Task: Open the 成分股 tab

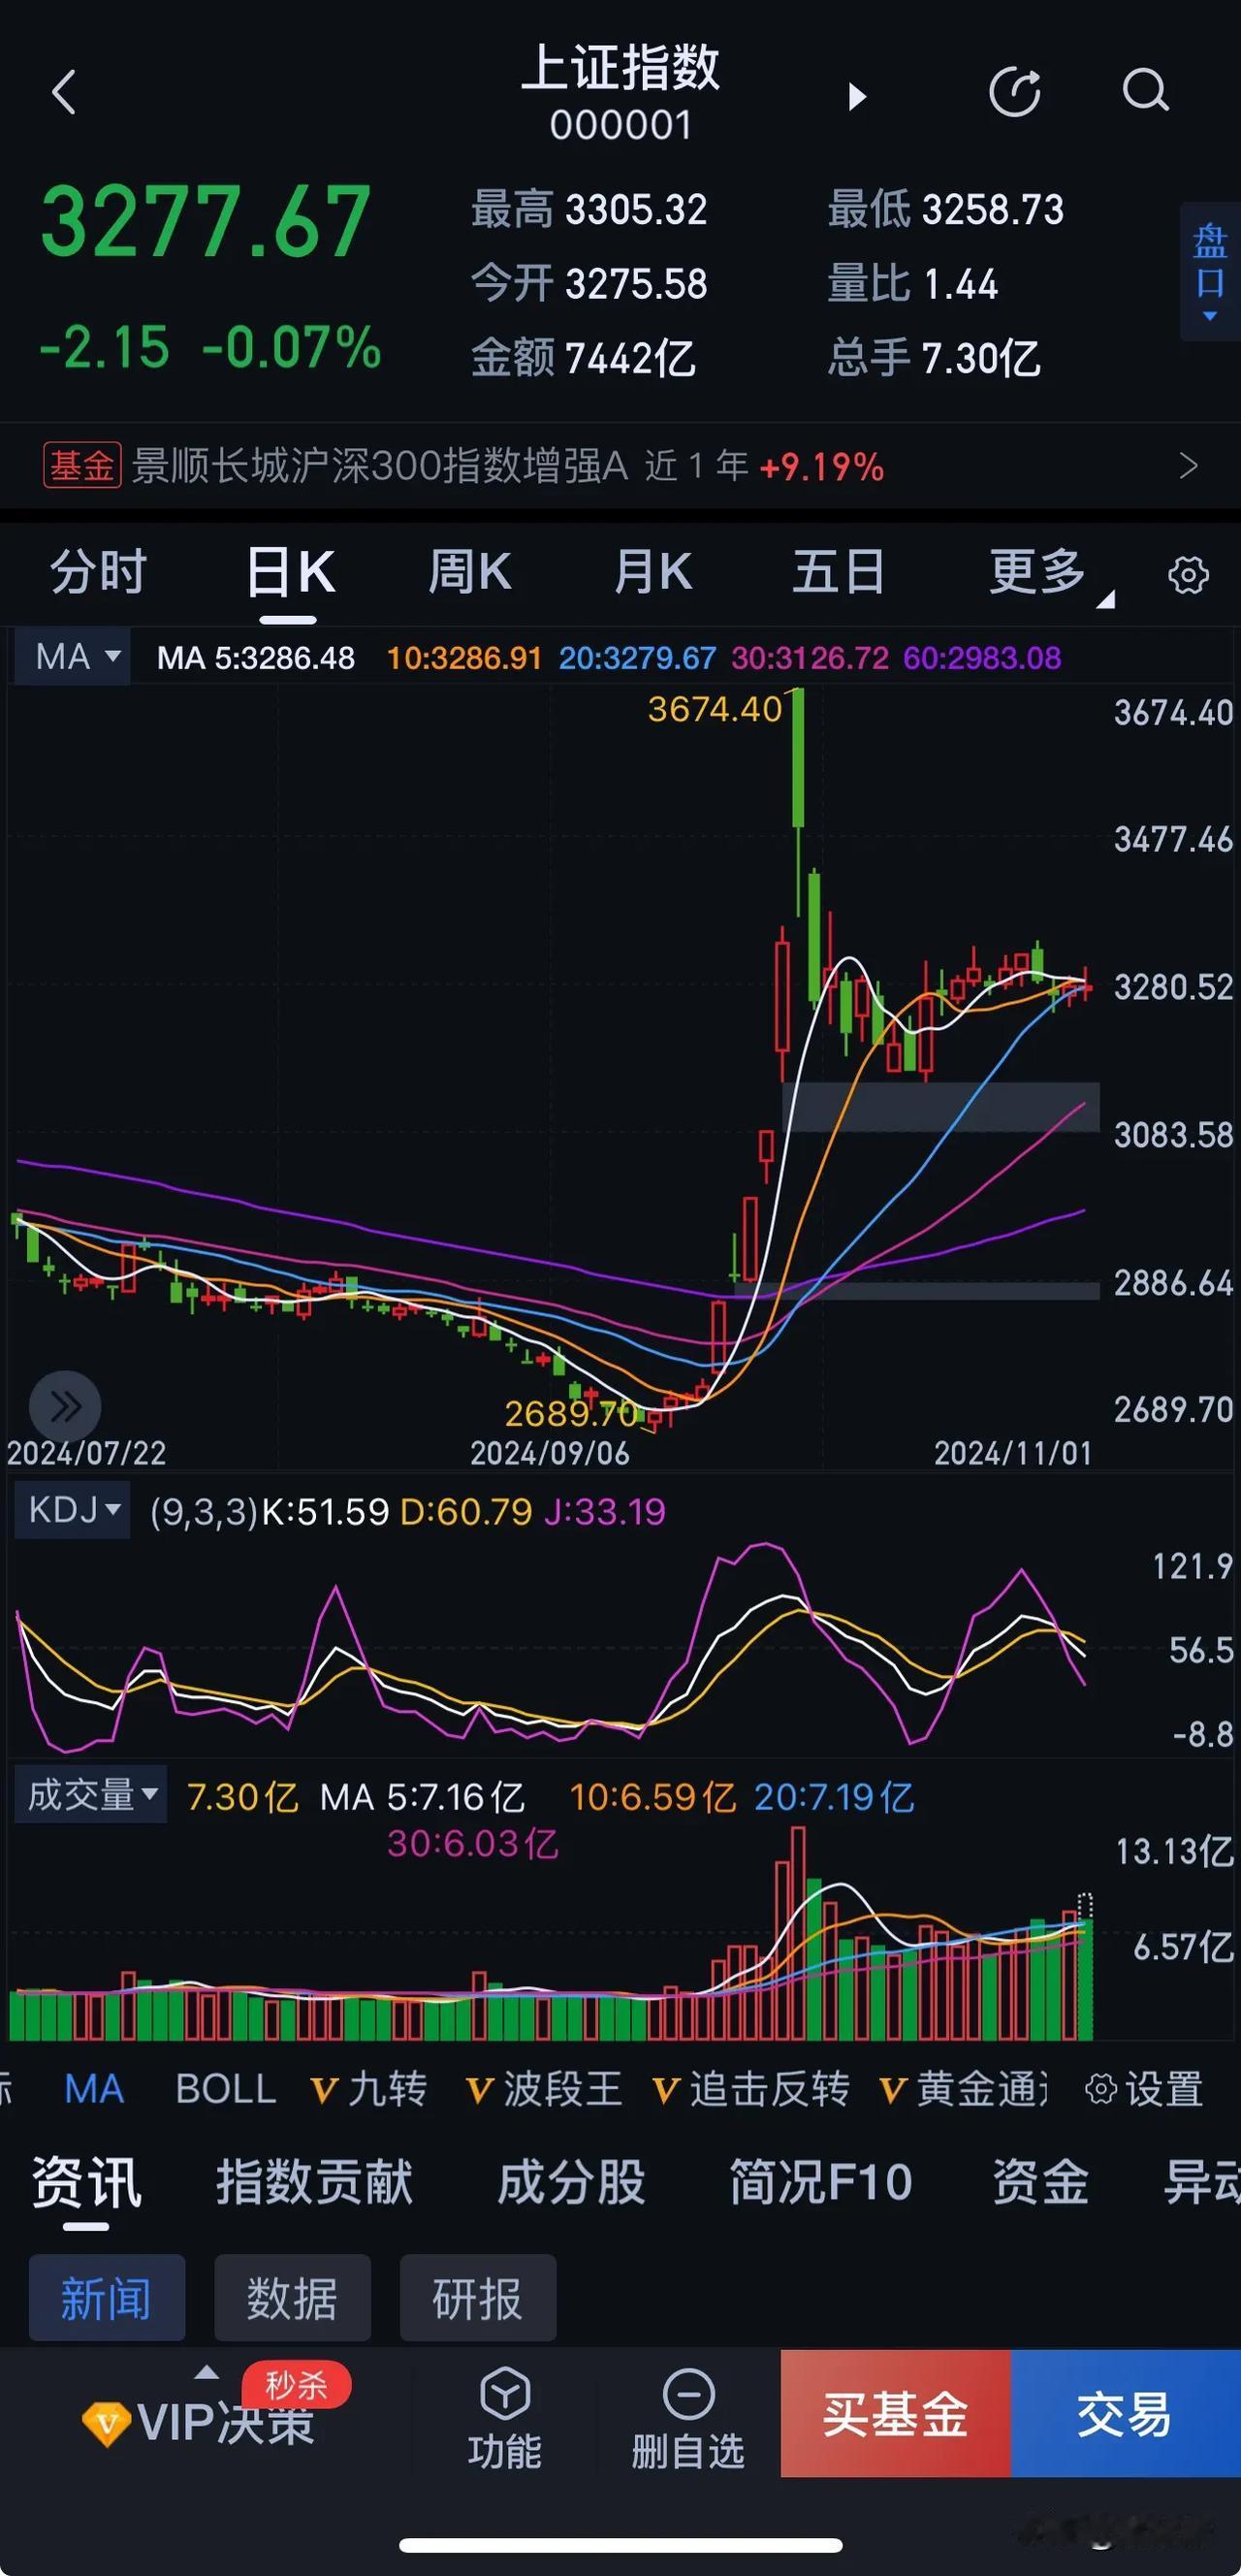Action: point(571,2184)
